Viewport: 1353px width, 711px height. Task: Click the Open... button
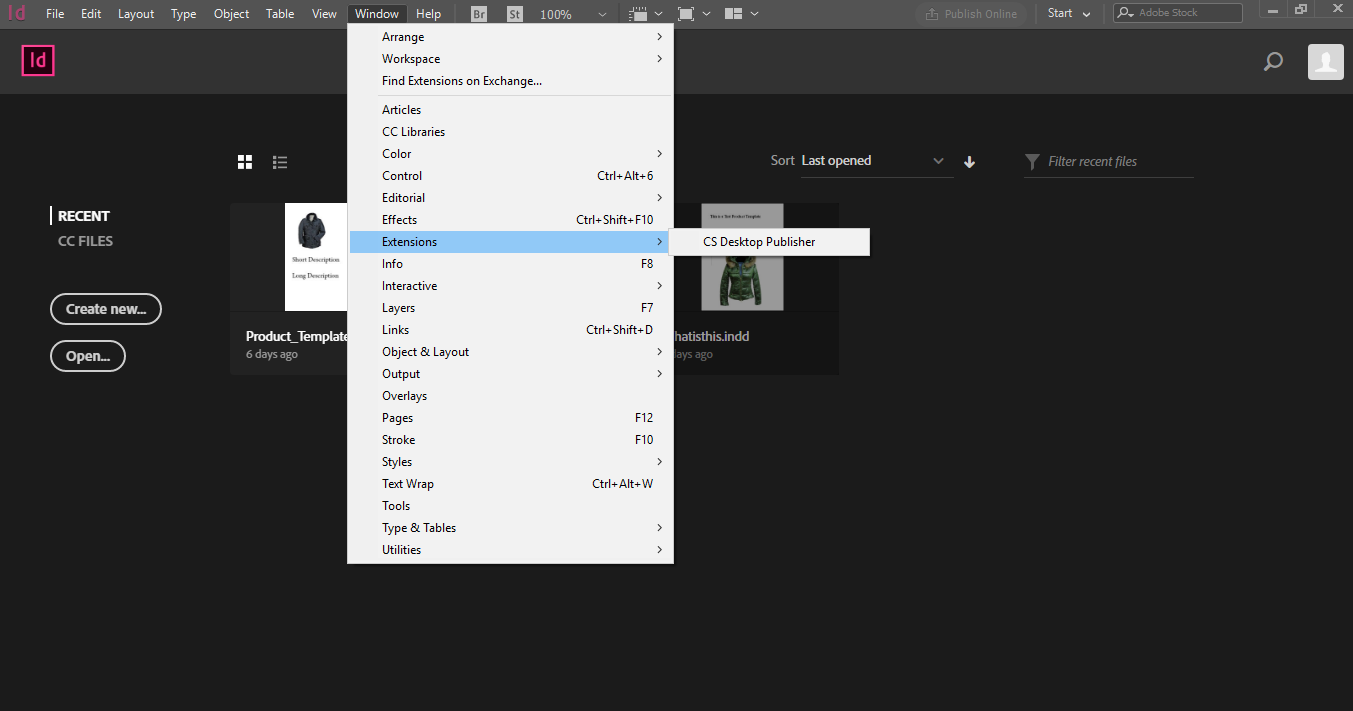(x=88, y=356)
